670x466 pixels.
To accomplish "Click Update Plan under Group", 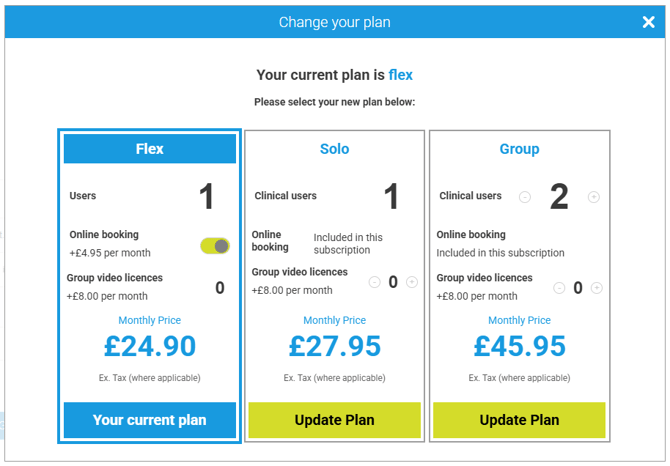I will click(519, 420).
